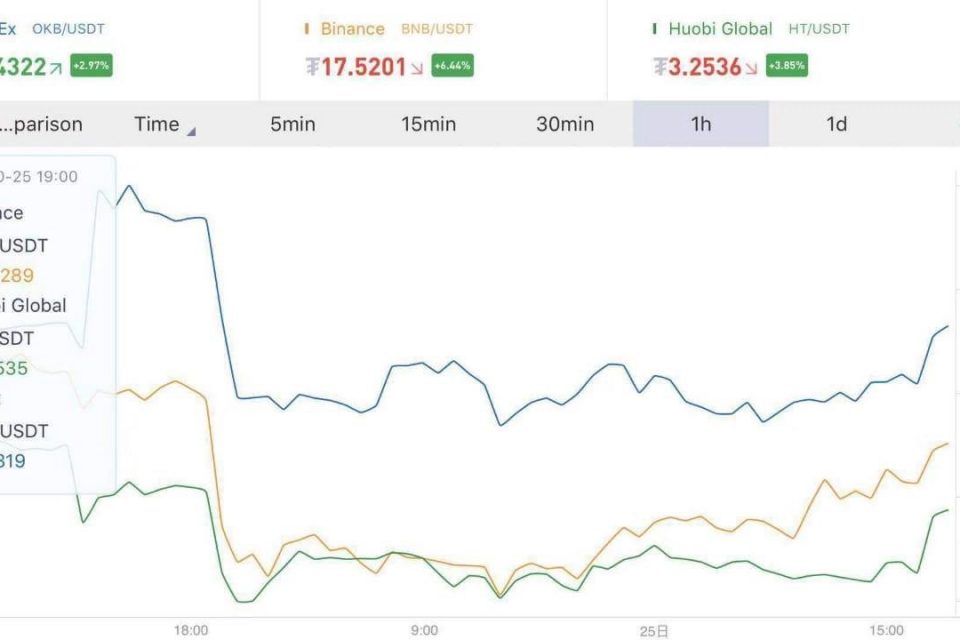
Task: Open the comparison tab
Action: tap(41, 124)
